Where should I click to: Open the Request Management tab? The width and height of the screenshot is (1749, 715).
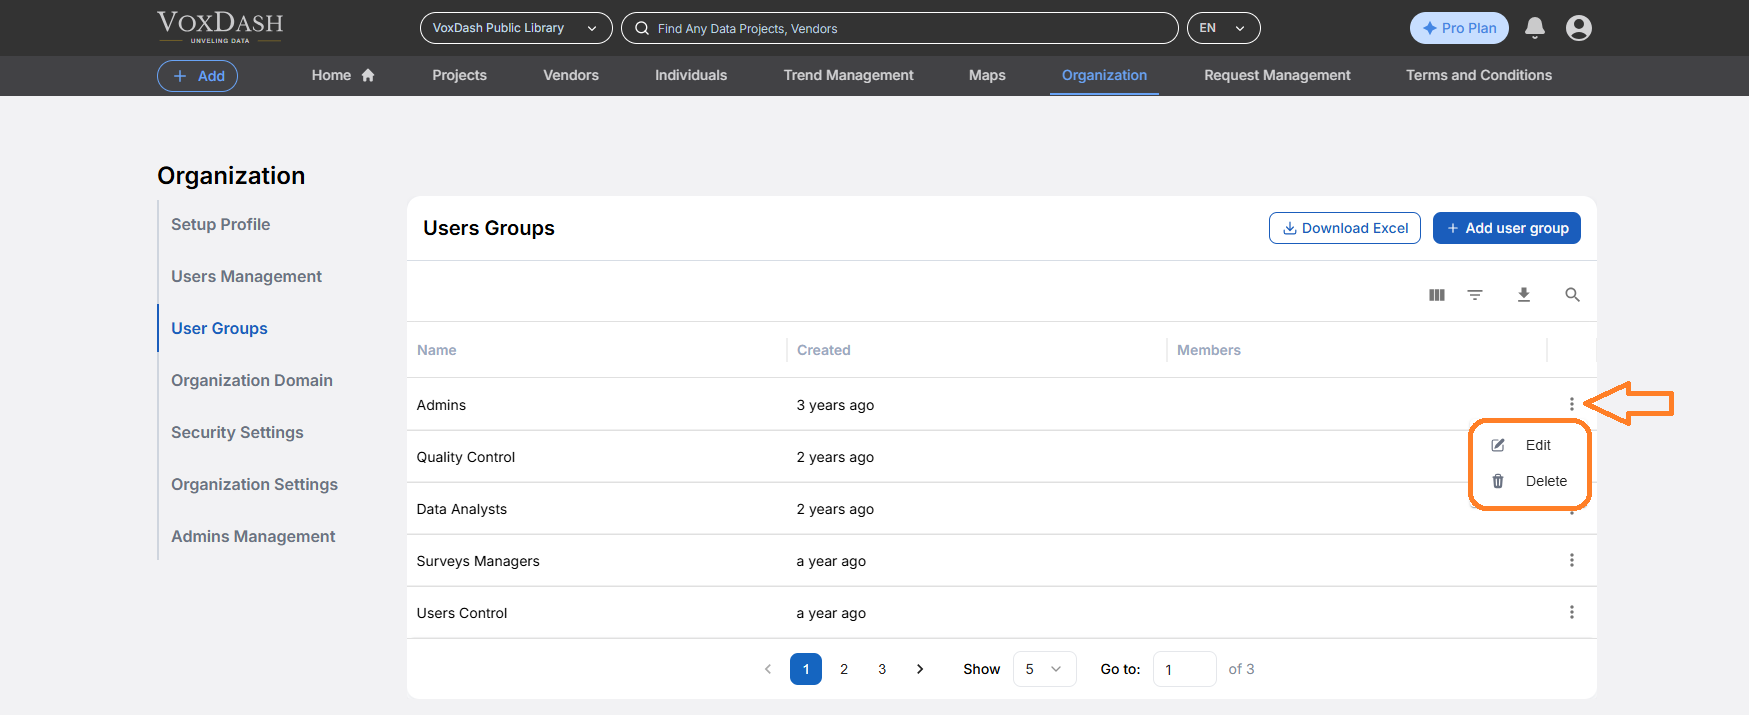[1277, 75]
